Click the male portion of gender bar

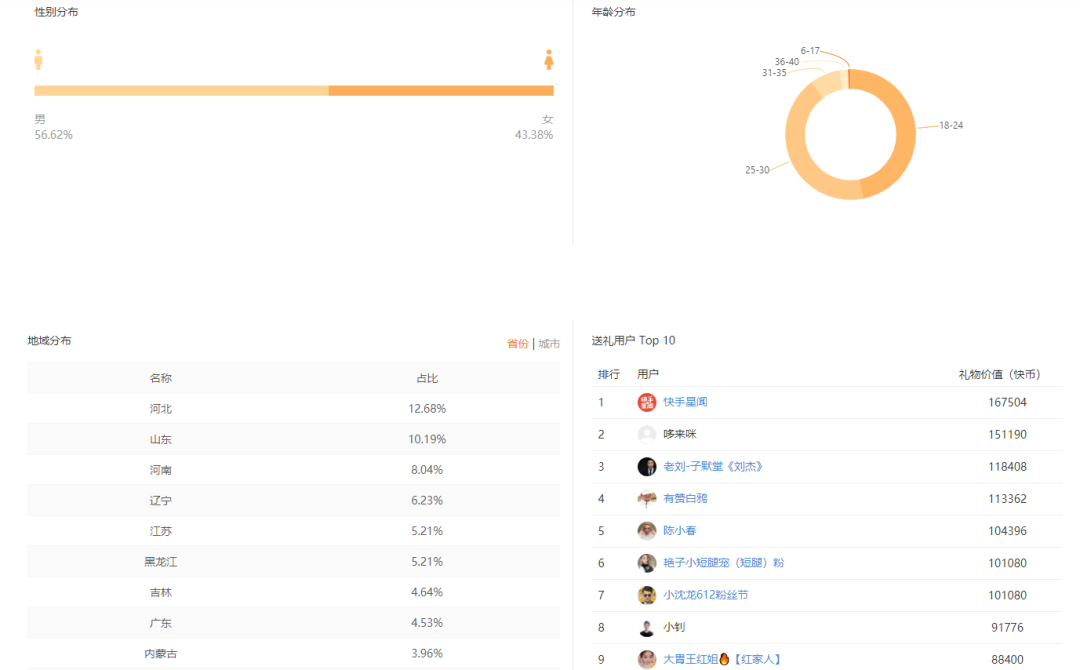point(181,91)
